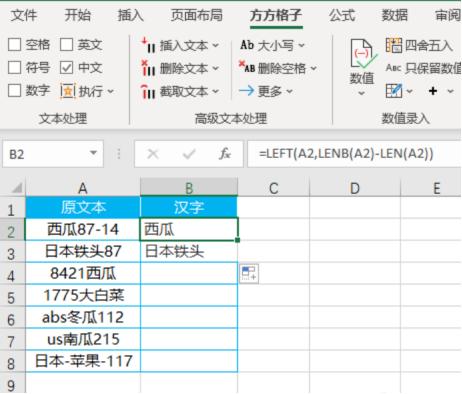Click the Name Box showing B2
Viewport: 462px width, 394px height.
53,154
